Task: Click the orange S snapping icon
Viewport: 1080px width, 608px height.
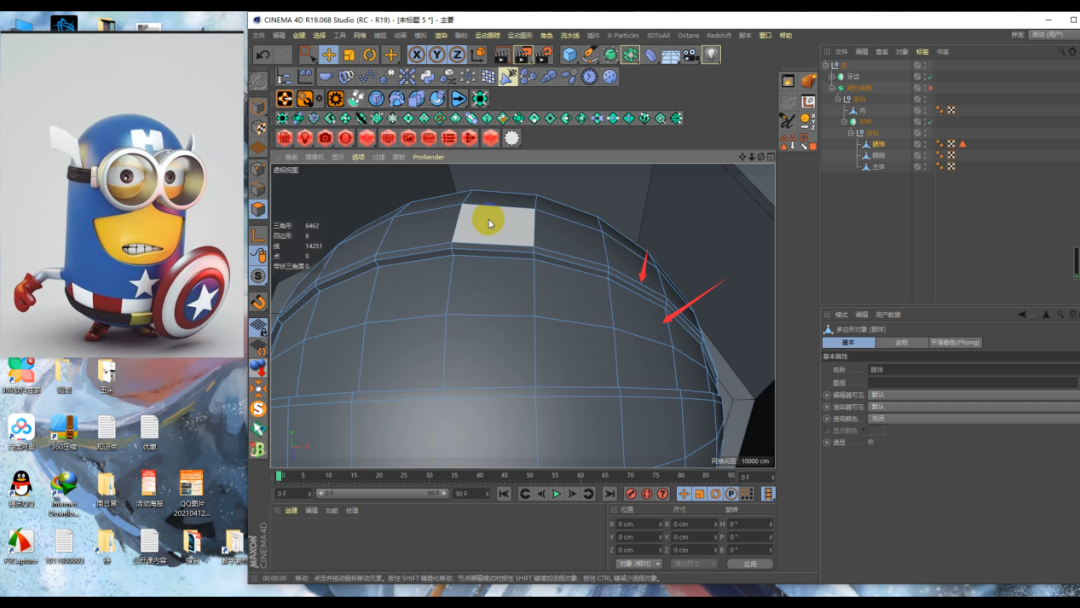Action: point(258,408)
